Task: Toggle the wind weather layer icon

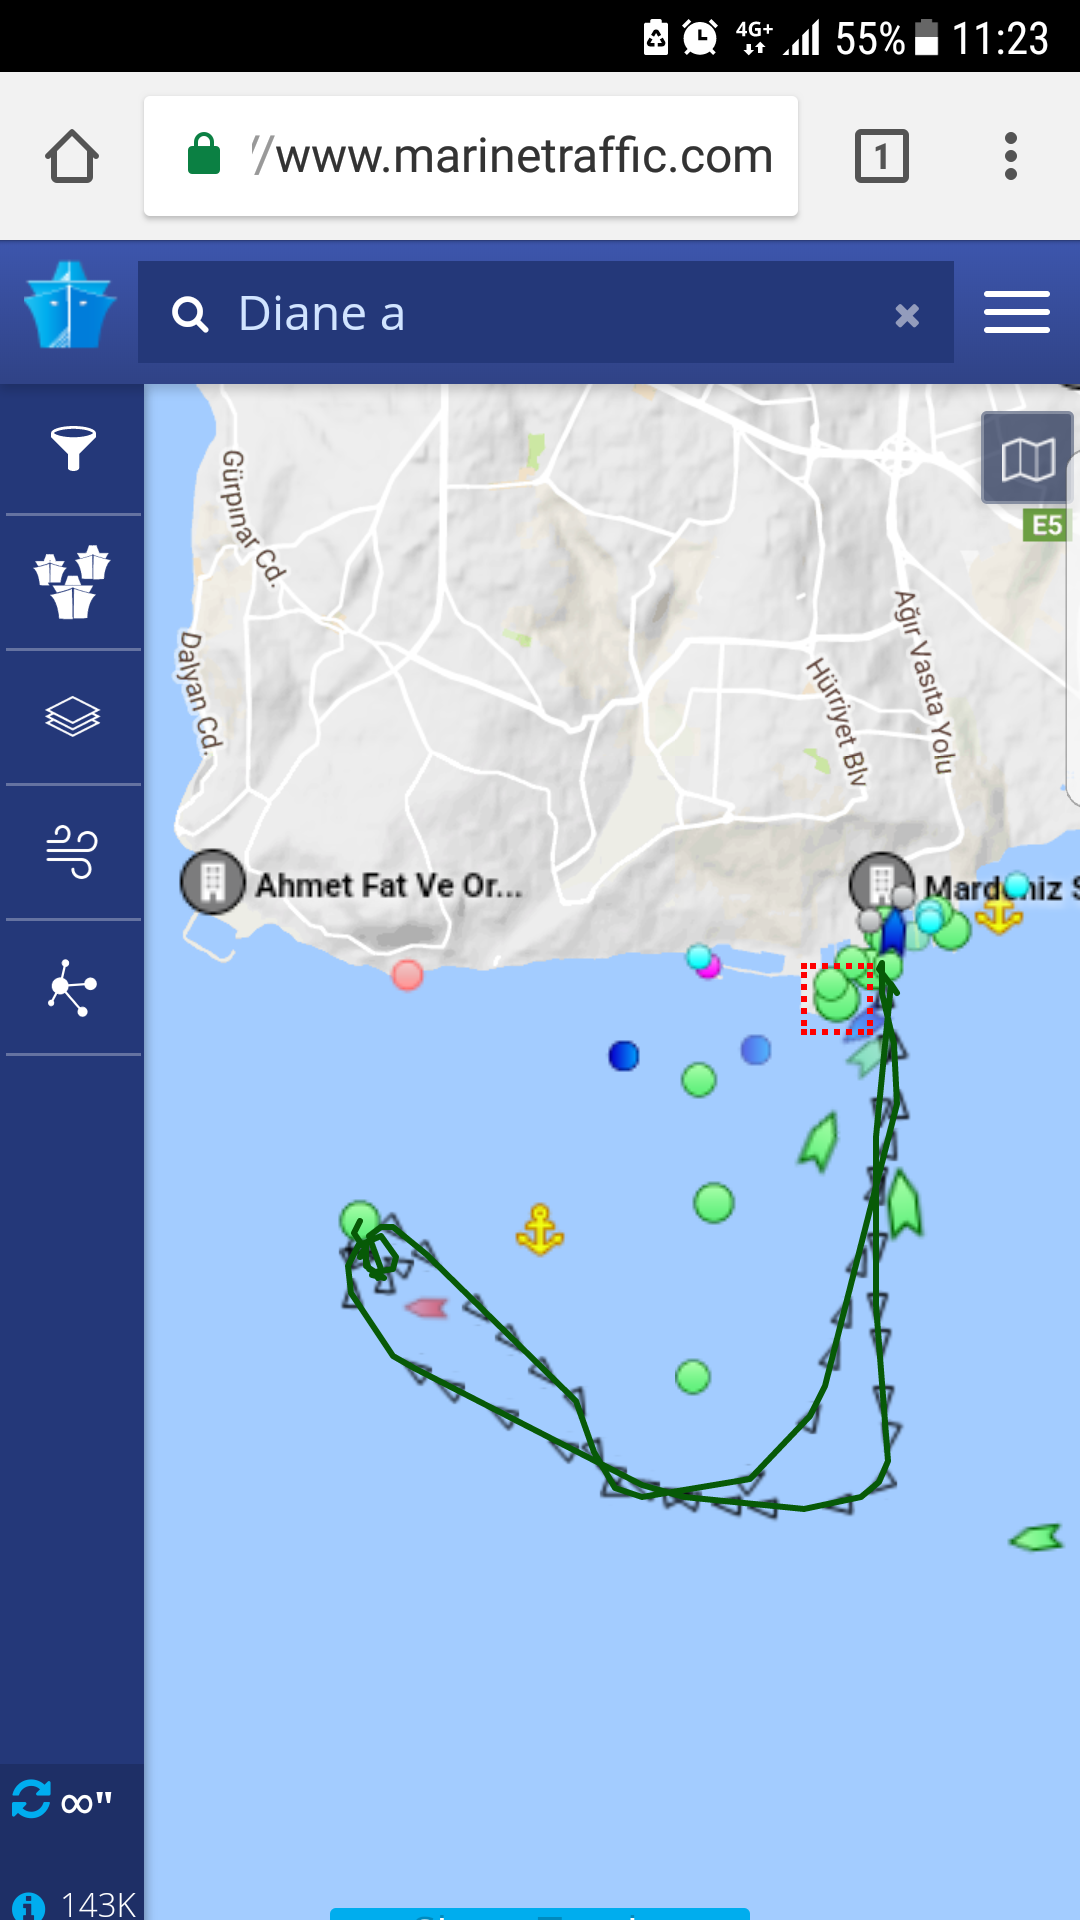Action: [72, 851]
